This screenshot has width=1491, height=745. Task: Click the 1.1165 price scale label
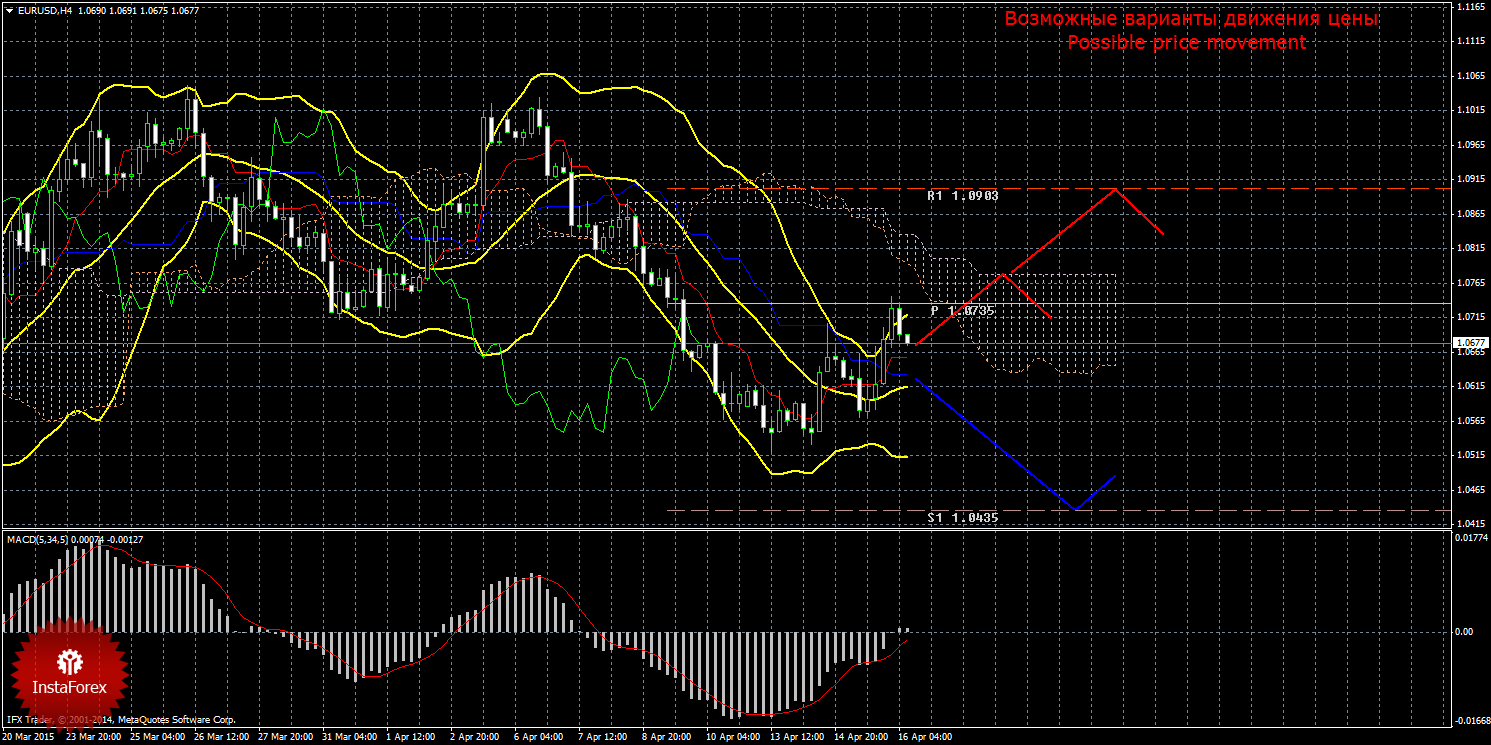click(1470, 7)
